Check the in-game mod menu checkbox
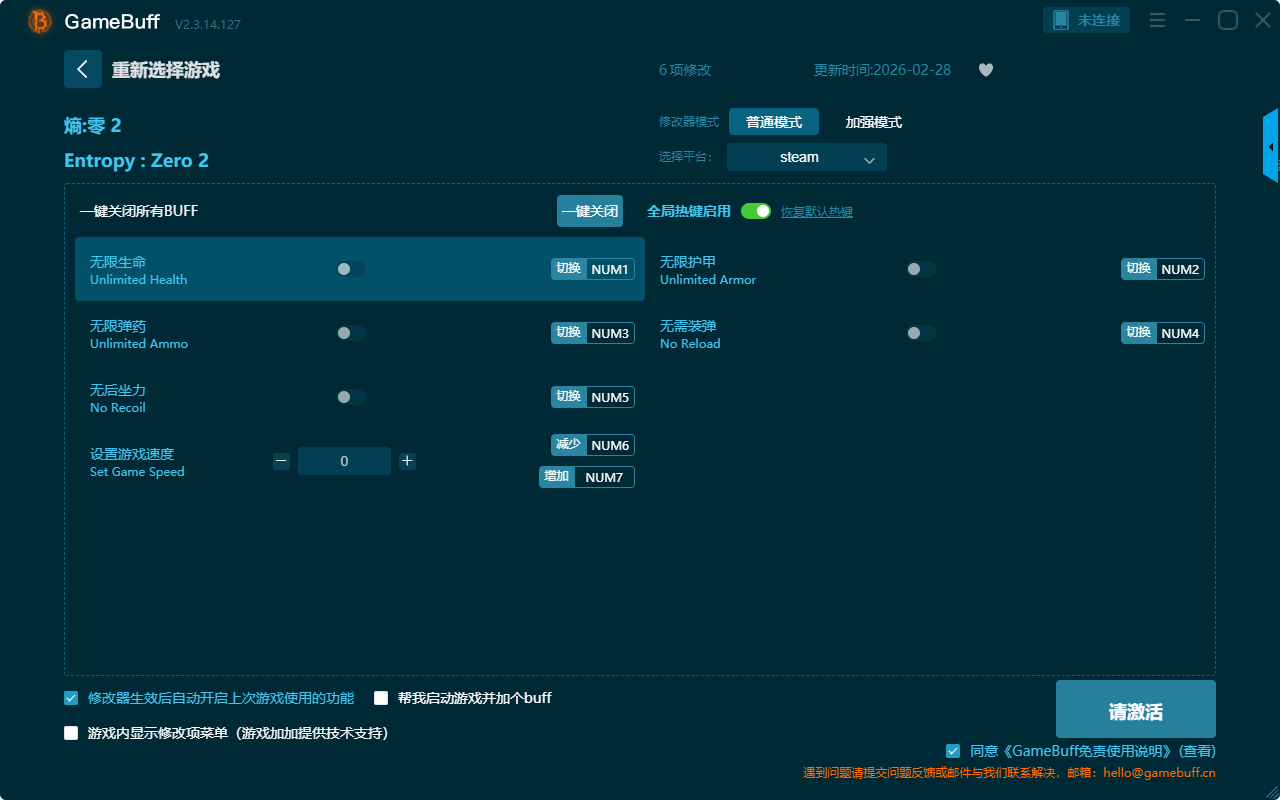 pyautogui.click(x=71, y=733)
